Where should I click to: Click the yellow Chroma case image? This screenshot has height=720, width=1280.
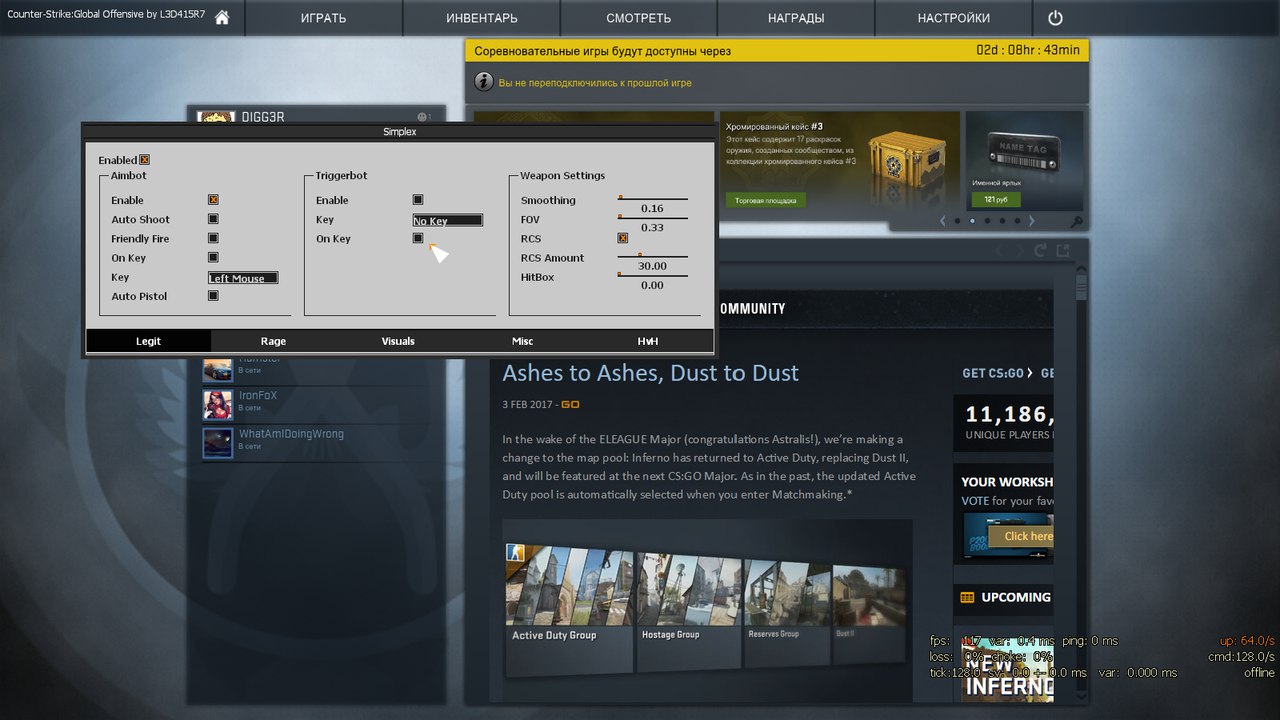tap(906, 160)
